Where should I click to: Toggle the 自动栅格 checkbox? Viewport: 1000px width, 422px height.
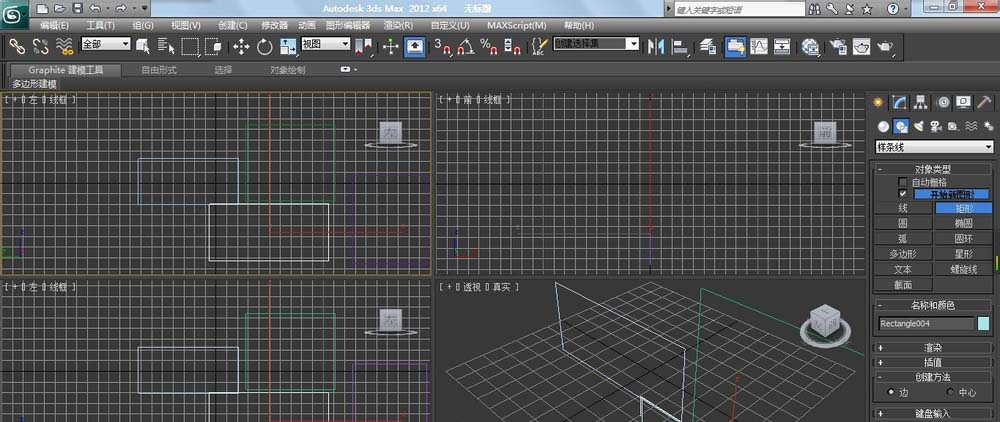904,182
